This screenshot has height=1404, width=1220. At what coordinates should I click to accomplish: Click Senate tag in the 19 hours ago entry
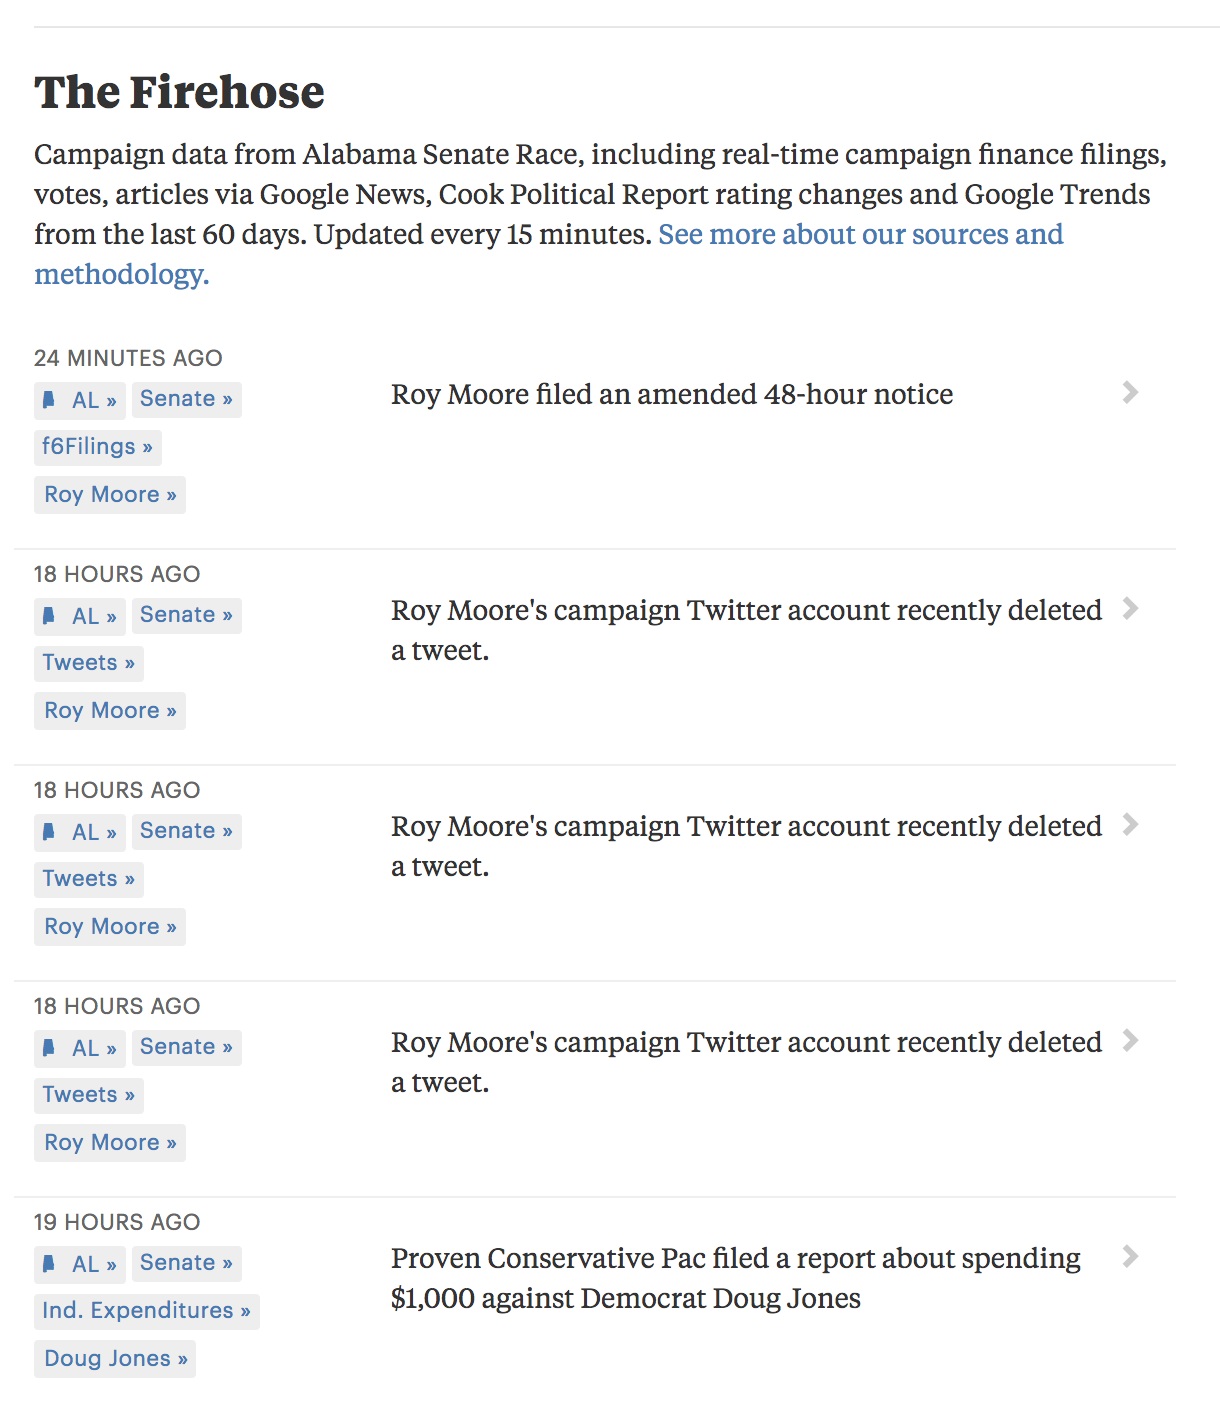tap(186, 1263)
